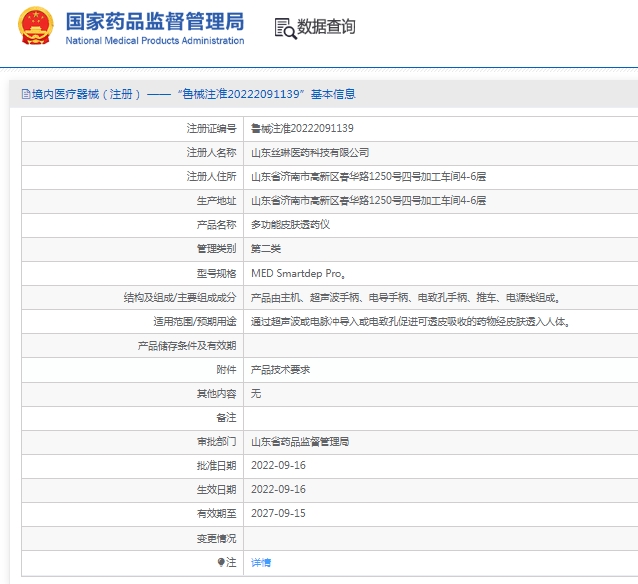Open the 详情 link
Viewport: 638px width, 584px height.
[x=261, y=562]
